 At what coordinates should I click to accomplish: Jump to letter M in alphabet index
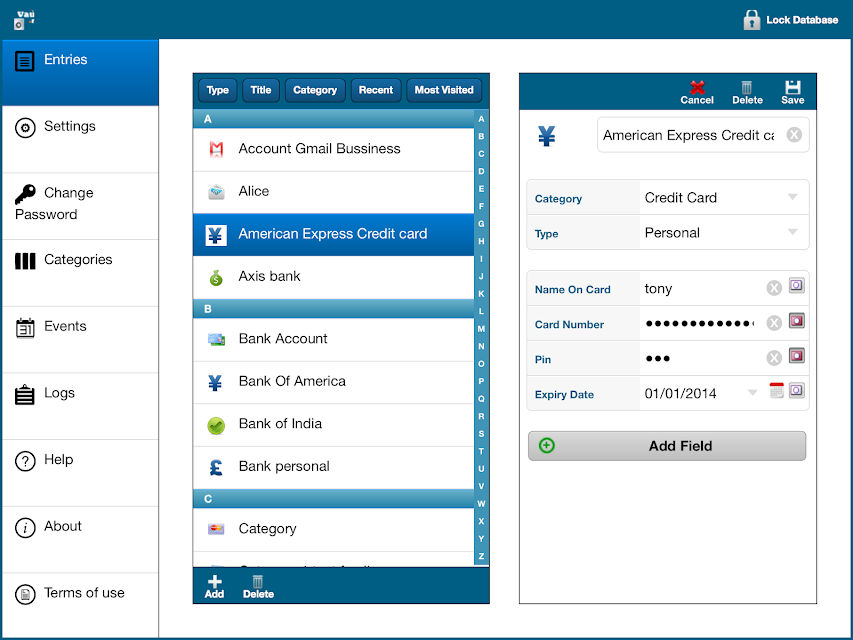481,329
